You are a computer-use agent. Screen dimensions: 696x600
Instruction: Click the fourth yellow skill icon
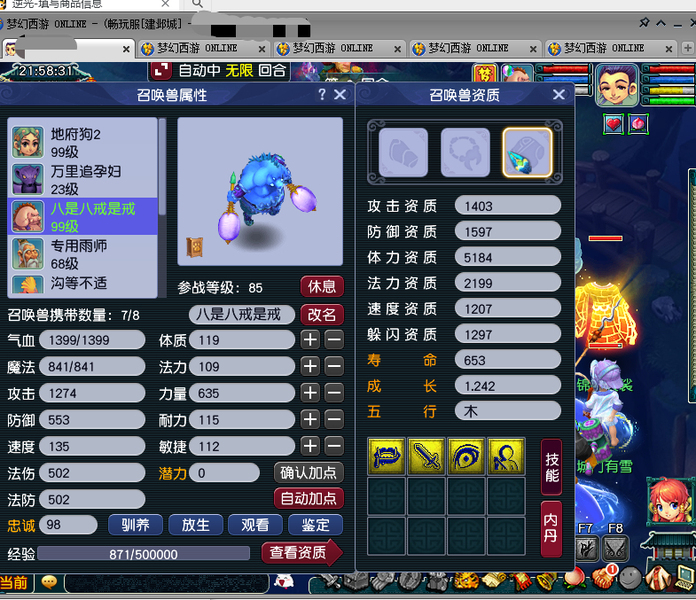[x=506, y=456]
